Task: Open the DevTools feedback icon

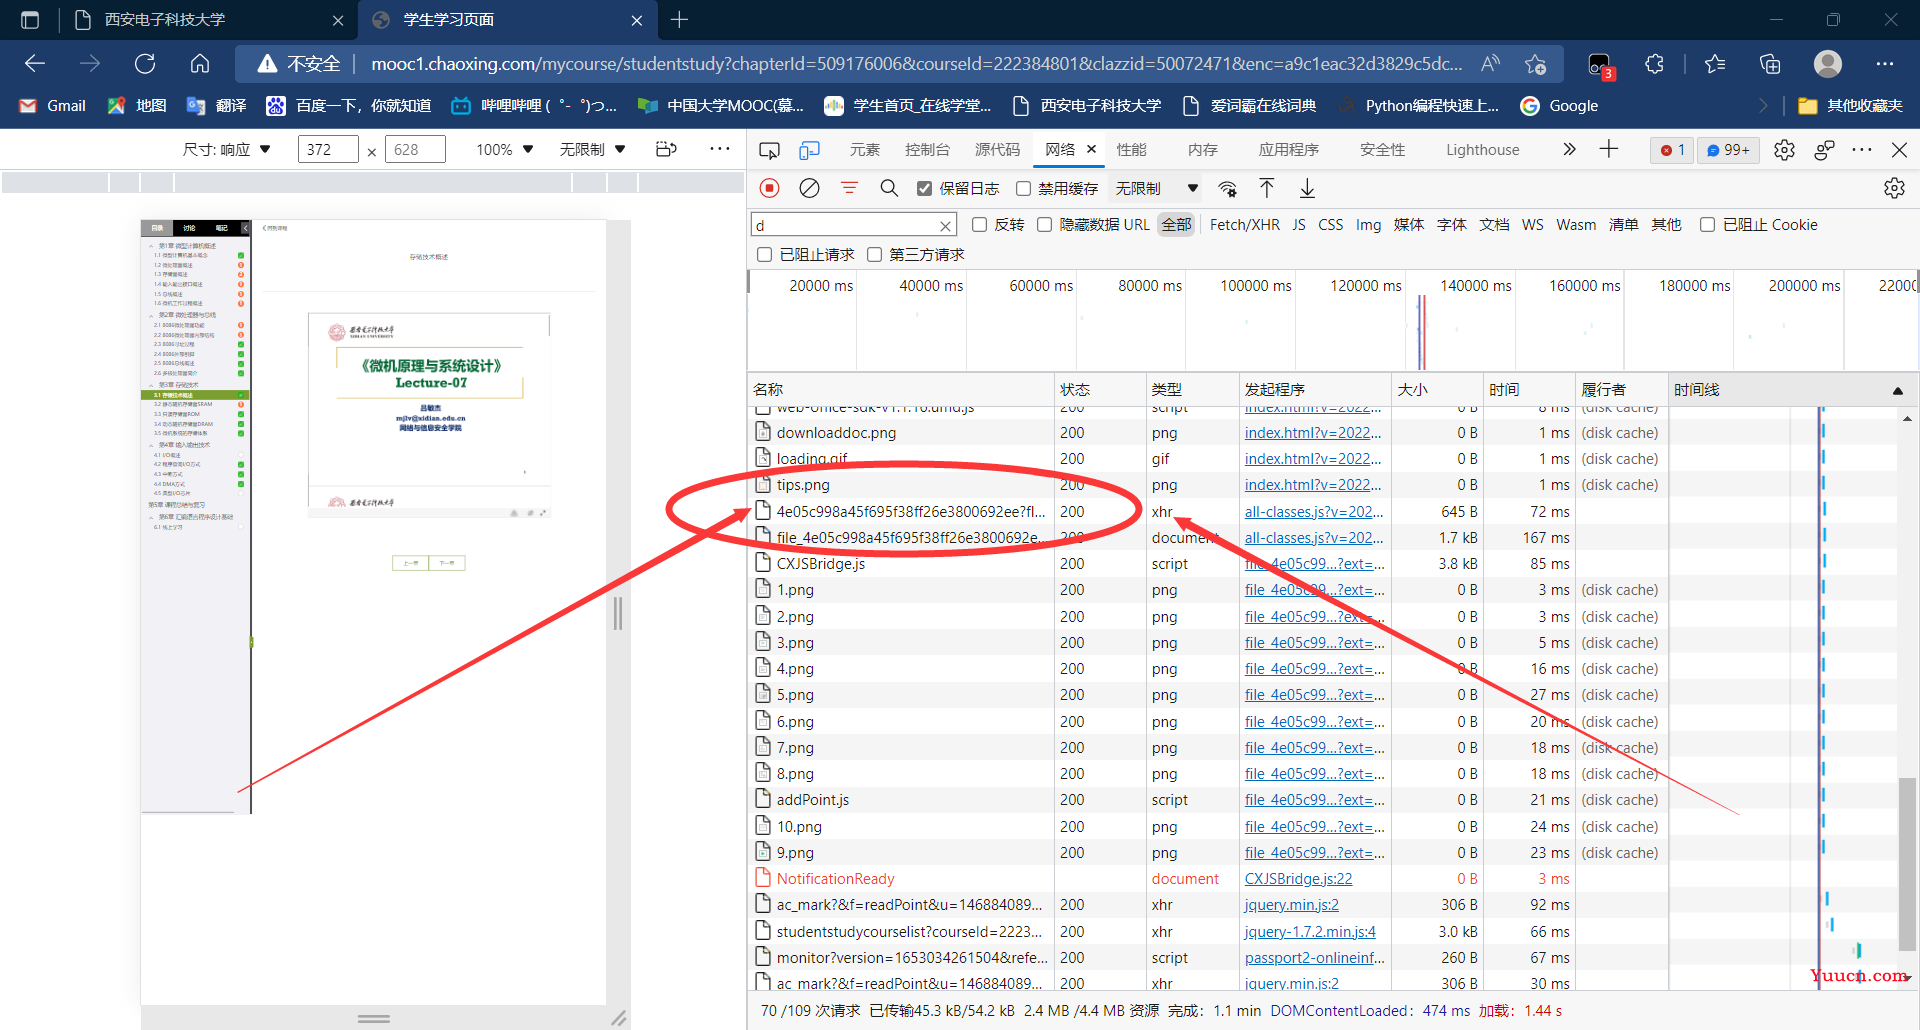Action: tap(1824, 150)
